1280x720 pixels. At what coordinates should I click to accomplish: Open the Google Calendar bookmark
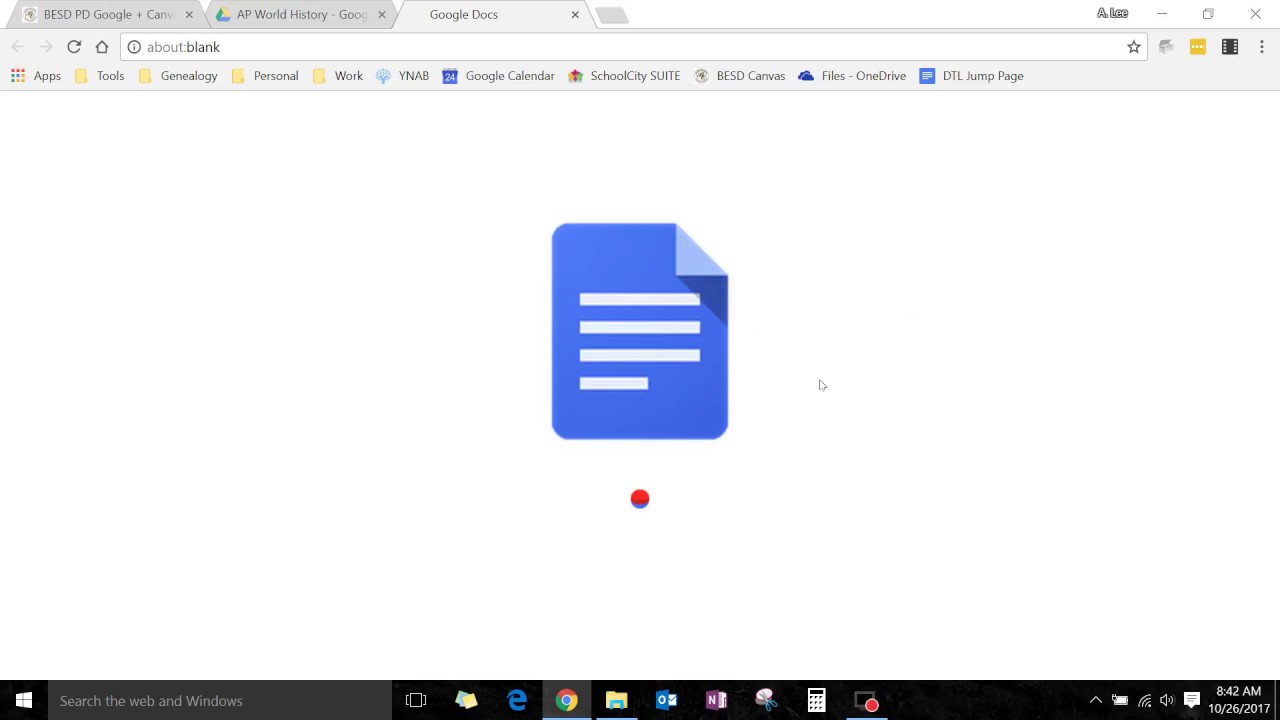pos(498,76)
